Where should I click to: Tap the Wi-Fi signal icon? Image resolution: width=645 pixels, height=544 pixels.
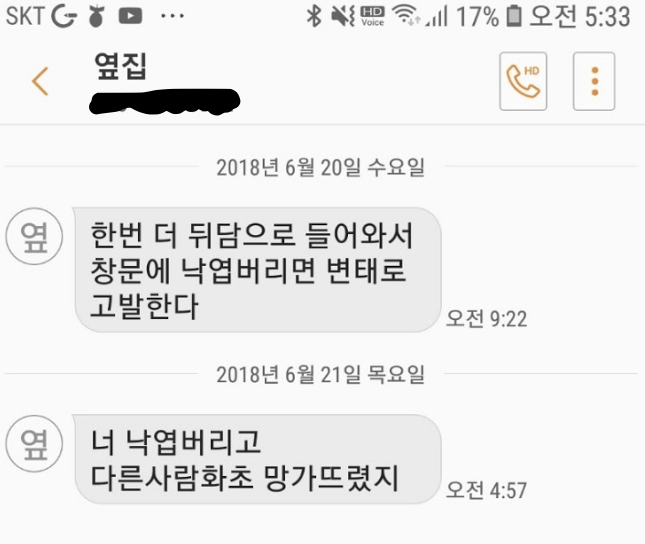click(406, 16)
